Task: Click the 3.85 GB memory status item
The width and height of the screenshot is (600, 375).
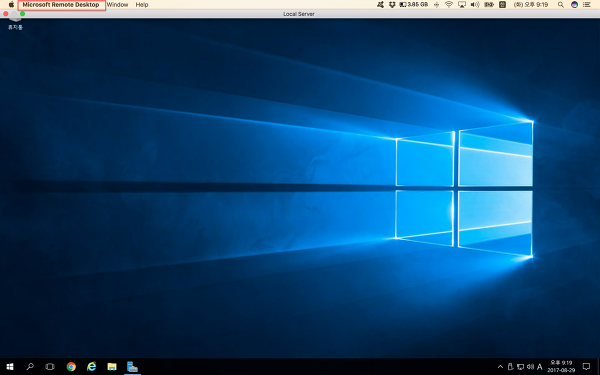Action: click(x=414, y=5)
